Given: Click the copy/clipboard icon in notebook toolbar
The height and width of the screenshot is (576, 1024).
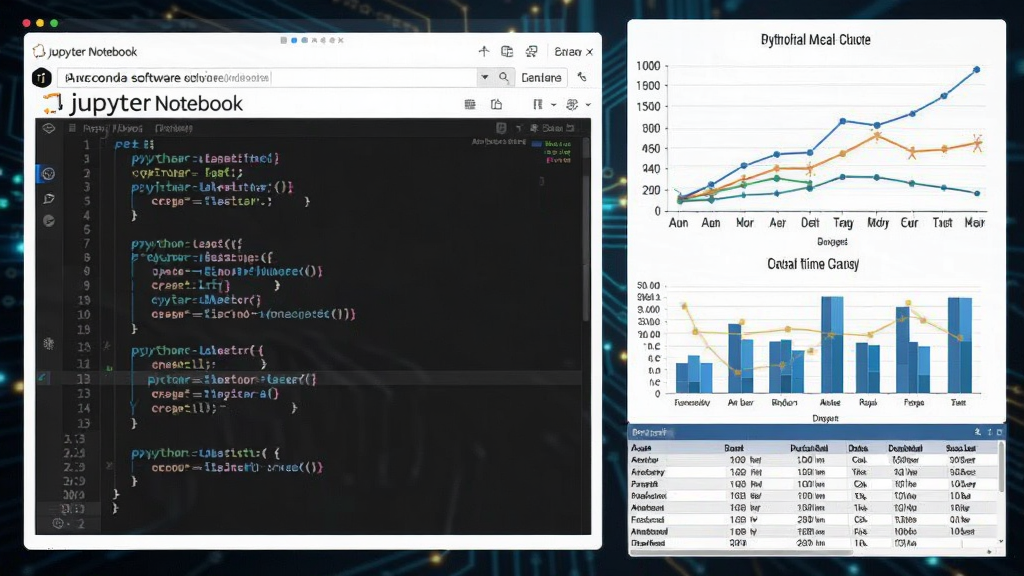Looking at the screenshot, I should pos(496,104).
